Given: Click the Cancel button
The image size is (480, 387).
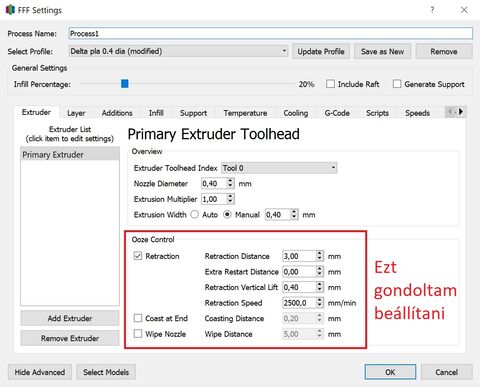Looking at the screenshot, I should pos(446,372).
